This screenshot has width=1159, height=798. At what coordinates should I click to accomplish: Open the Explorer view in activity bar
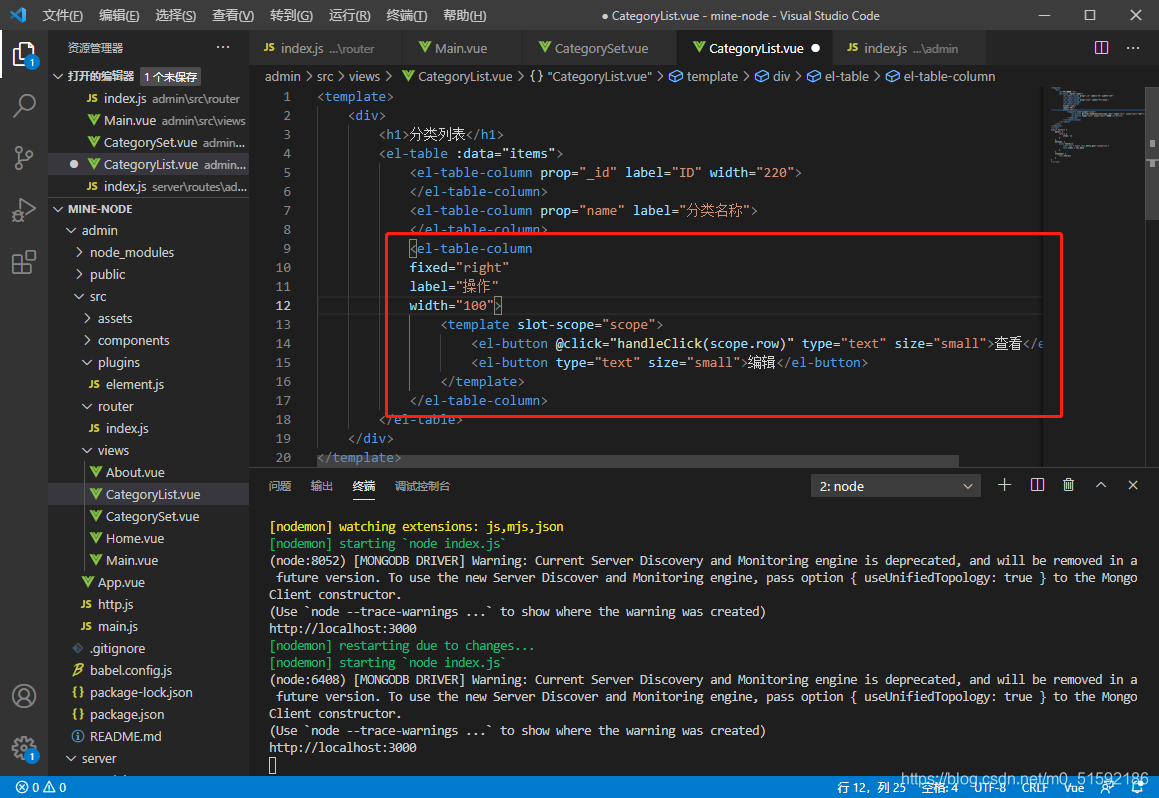point(24,53)
